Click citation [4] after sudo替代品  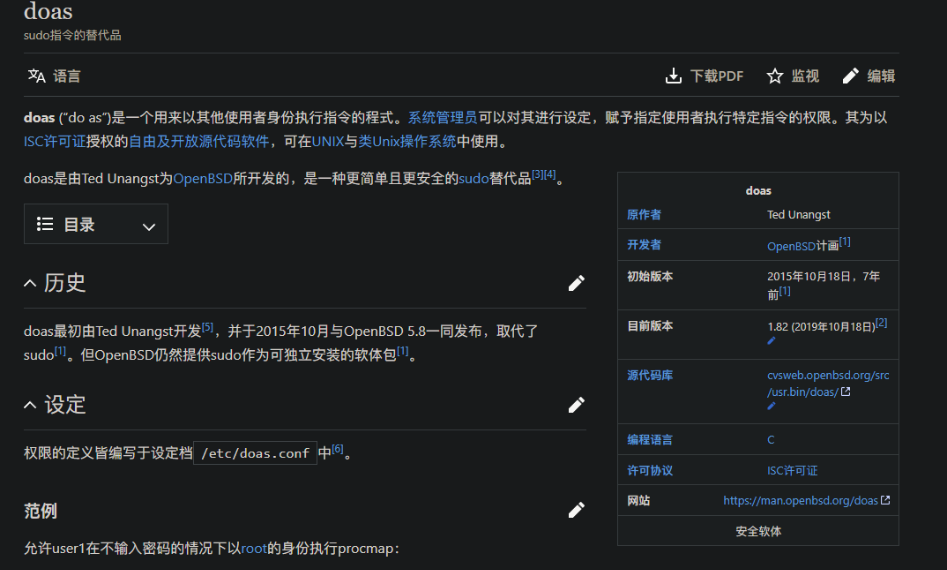[550, 175]
